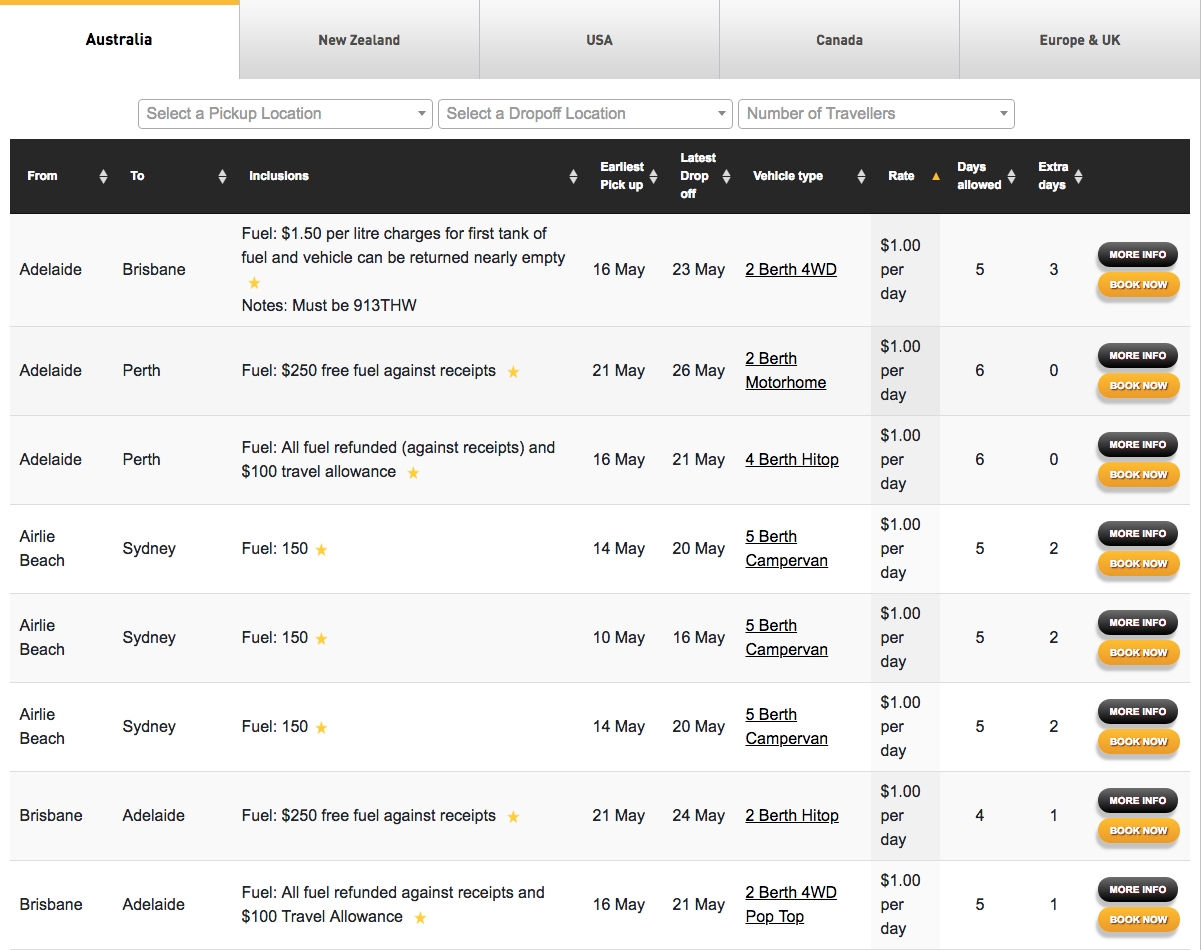The width and height of the screenshot is (1201, 950).
Task: Book Now for Adelaide to Brisbane
Action: coord(1137,285)
